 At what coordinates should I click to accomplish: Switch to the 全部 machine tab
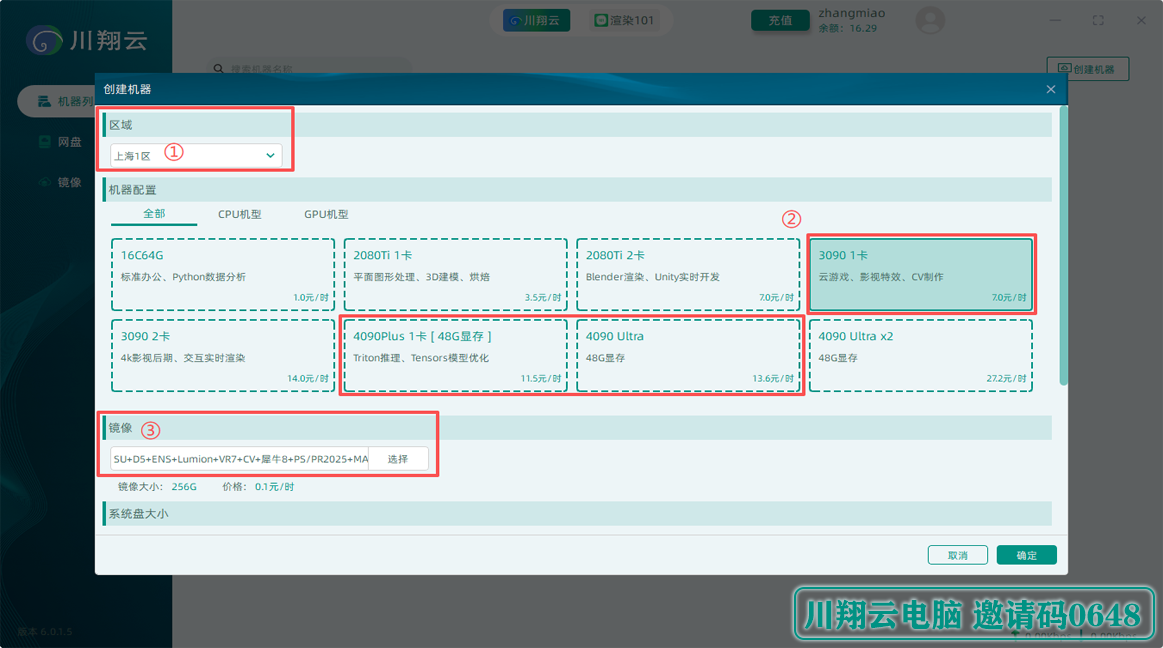click(x=154, y=214)
